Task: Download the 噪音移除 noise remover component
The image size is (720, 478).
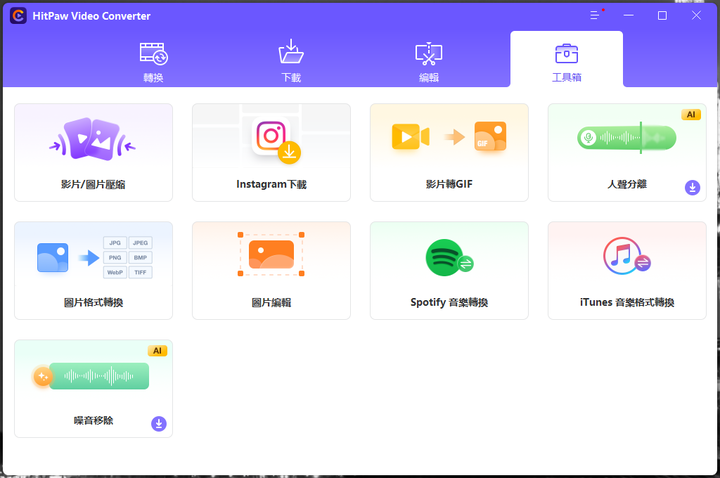Action: [x=159, y=423]
